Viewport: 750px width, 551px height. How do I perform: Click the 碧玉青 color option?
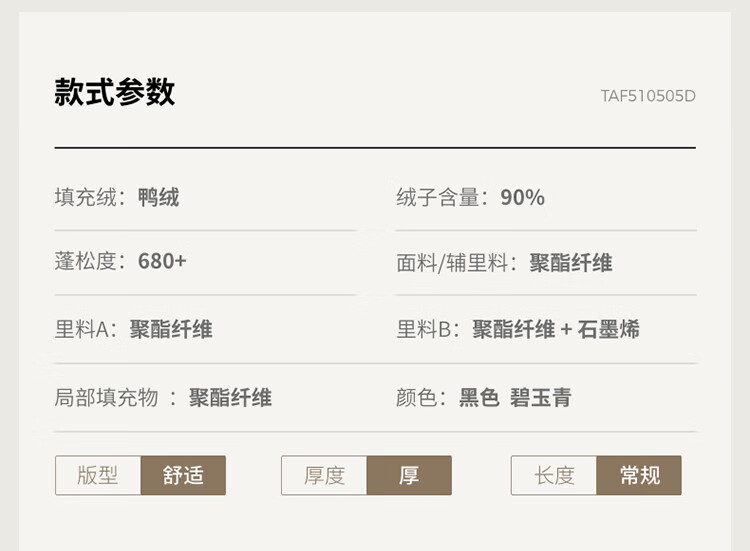541,398
